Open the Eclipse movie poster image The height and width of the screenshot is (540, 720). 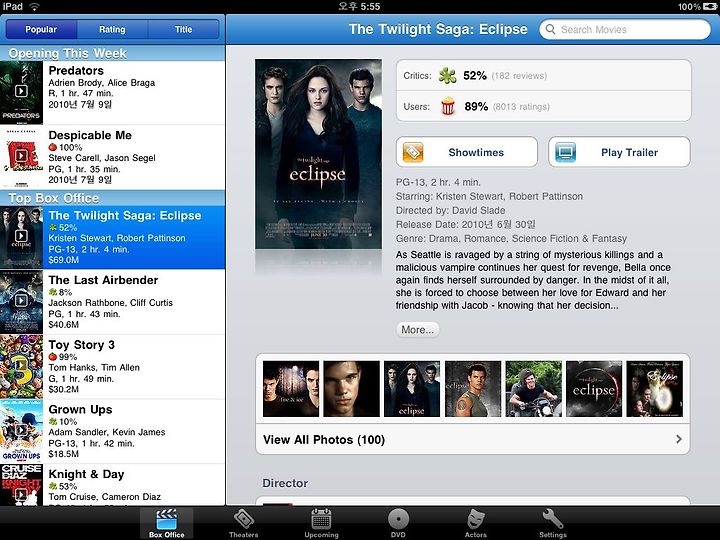point(318,154)
